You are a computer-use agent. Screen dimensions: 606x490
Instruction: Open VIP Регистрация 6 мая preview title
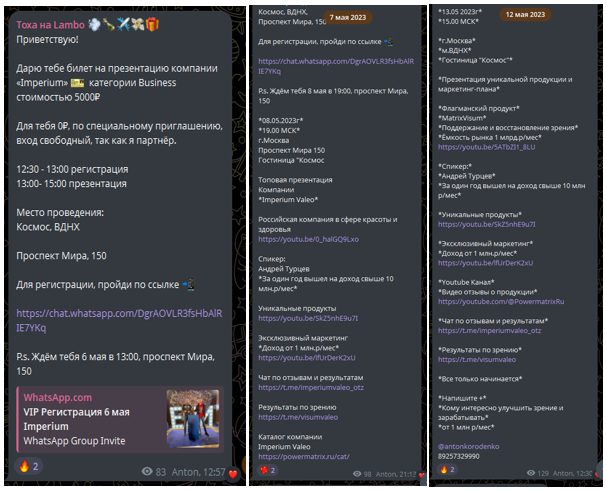77,412
